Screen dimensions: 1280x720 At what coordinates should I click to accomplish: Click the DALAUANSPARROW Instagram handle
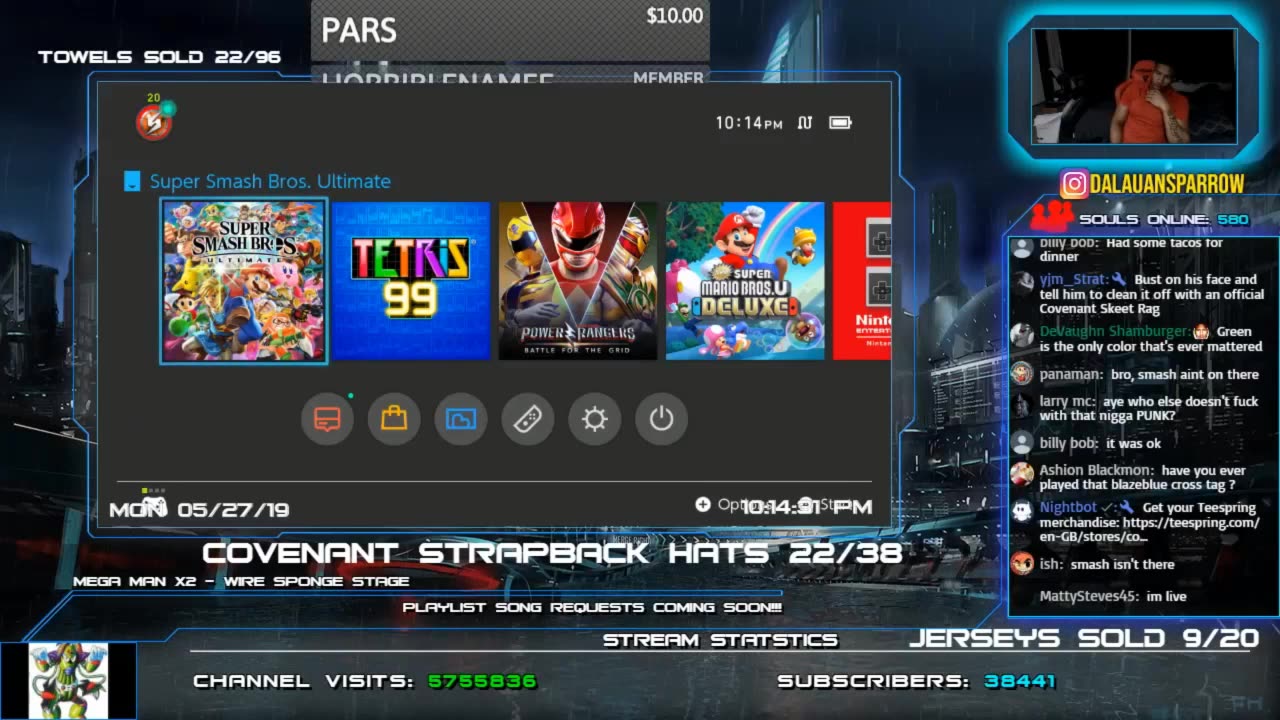coord(1167,184)
